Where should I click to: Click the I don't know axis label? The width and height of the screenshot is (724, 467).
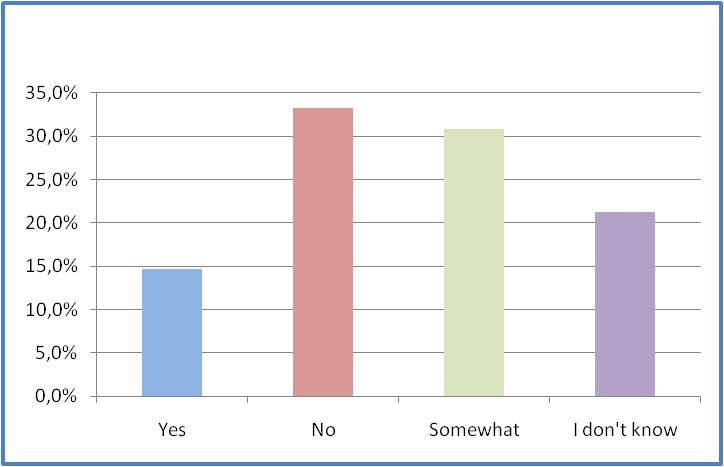pyautogui.click(x=625, y=430)
